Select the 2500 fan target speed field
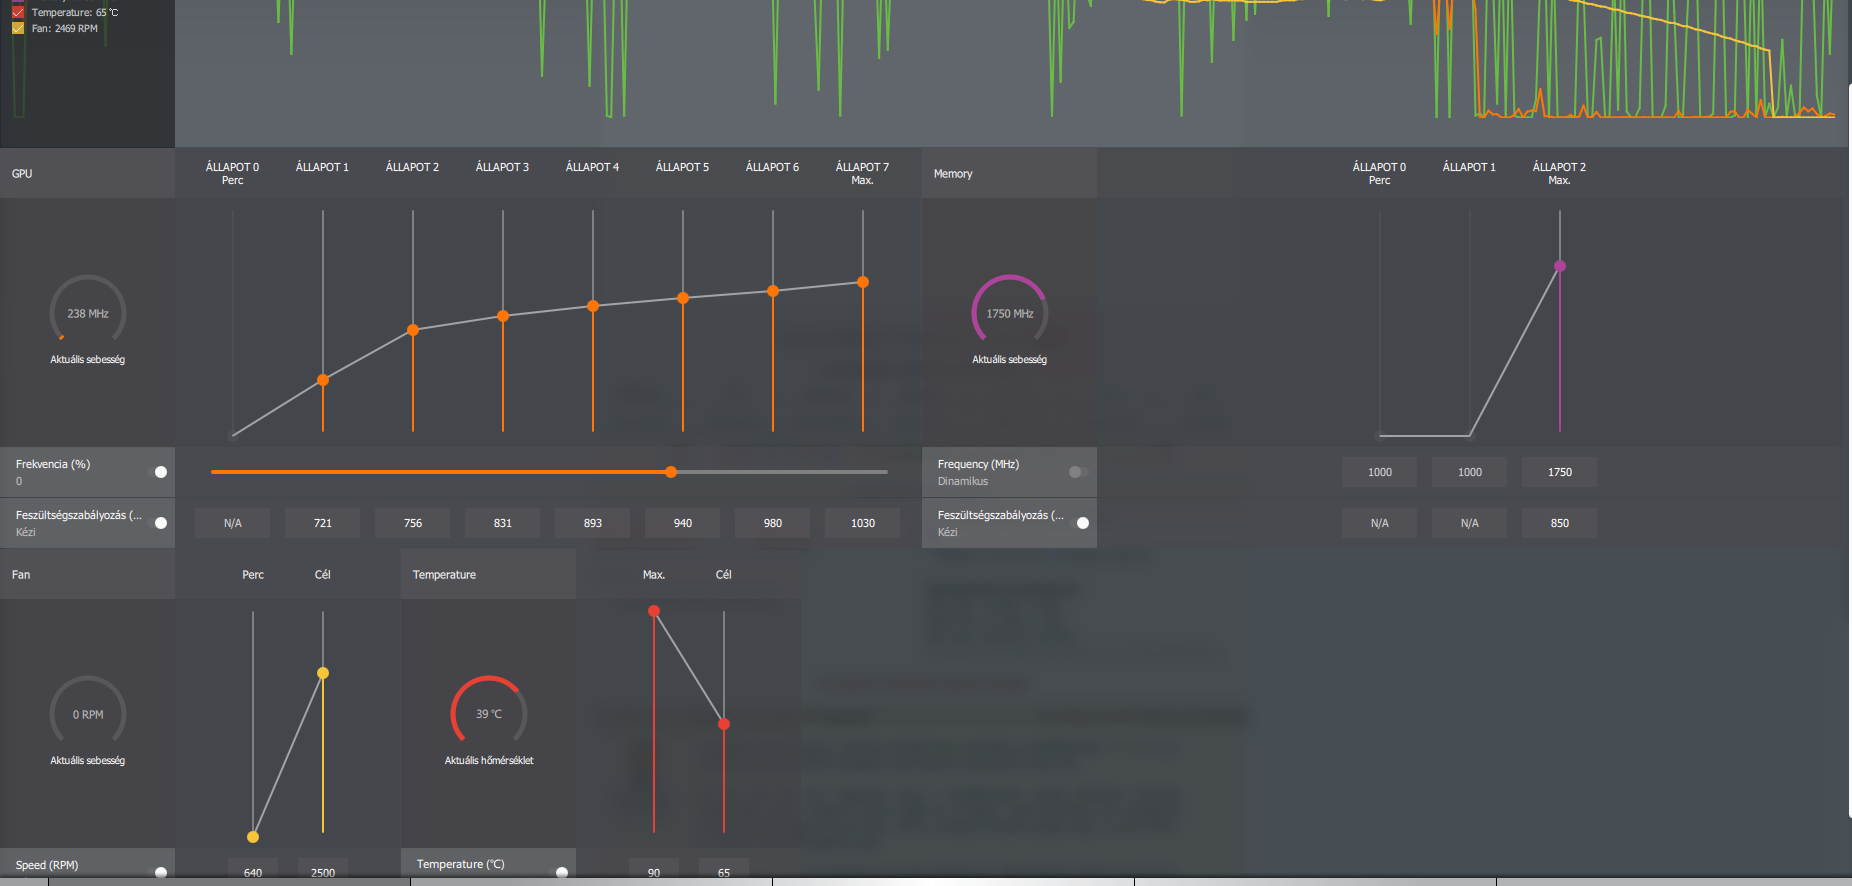This screenshot has width=1852, height=886. tap(323, 872)
